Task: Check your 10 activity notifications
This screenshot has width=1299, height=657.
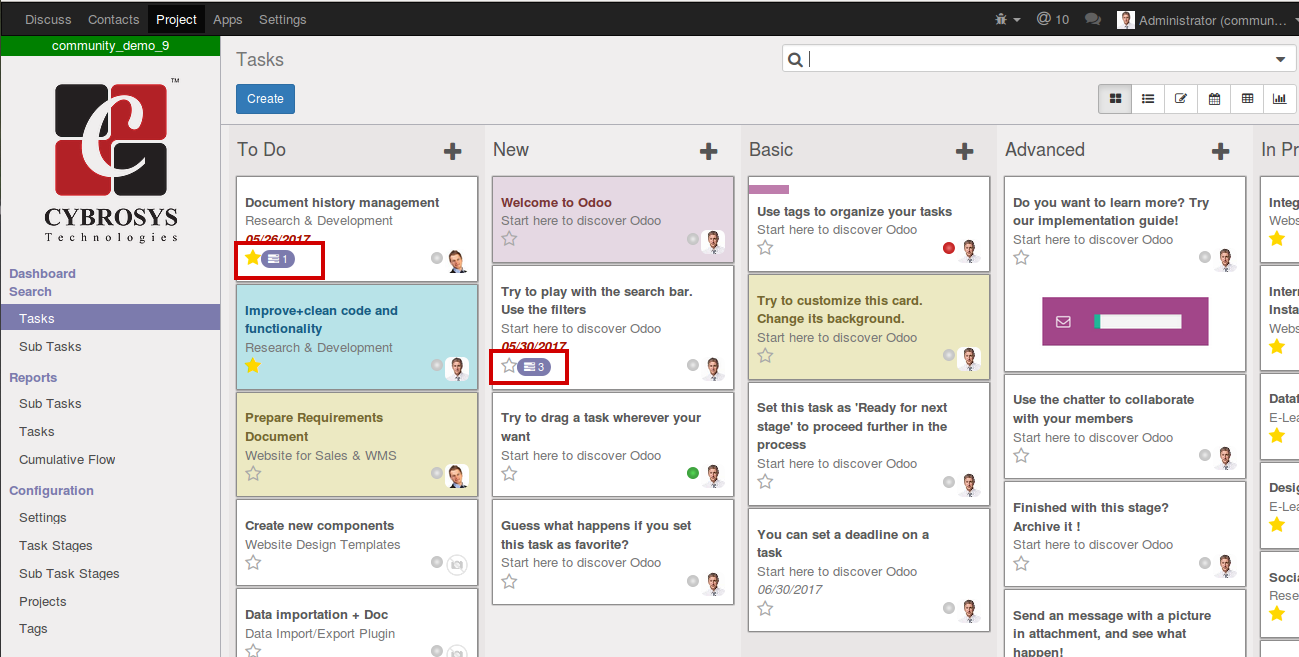Action: tap(1052, 19)
